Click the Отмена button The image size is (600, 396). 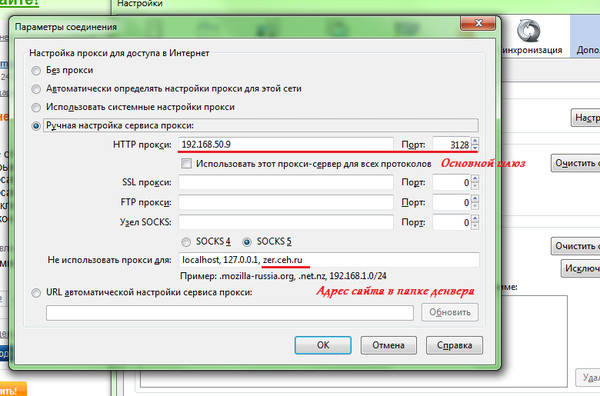coord(388,345)
